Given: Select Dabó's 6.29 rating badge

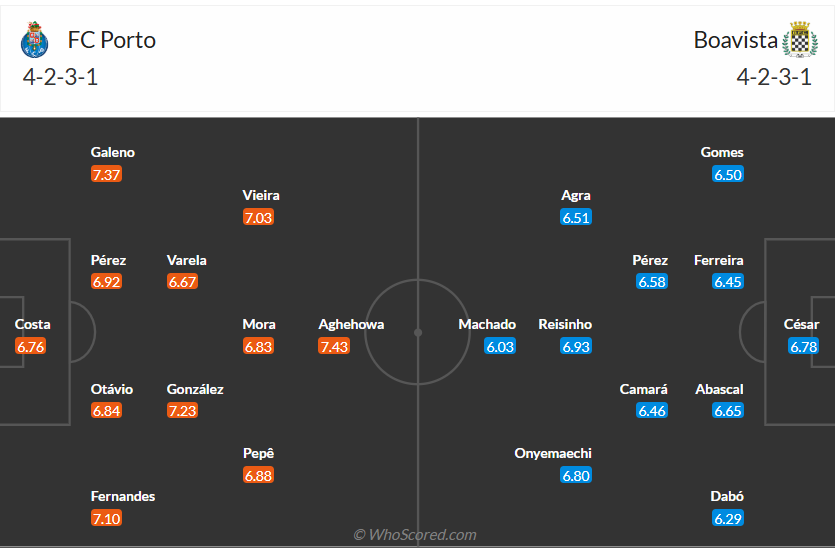Looking at the screenshot, I should (x=728, y=518).
